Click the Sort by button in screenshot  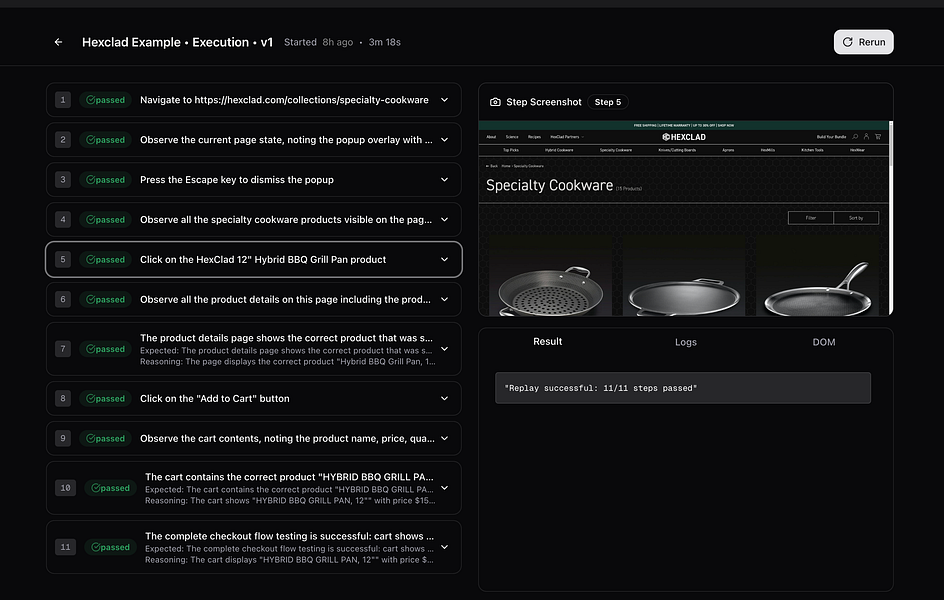[856, 218]
